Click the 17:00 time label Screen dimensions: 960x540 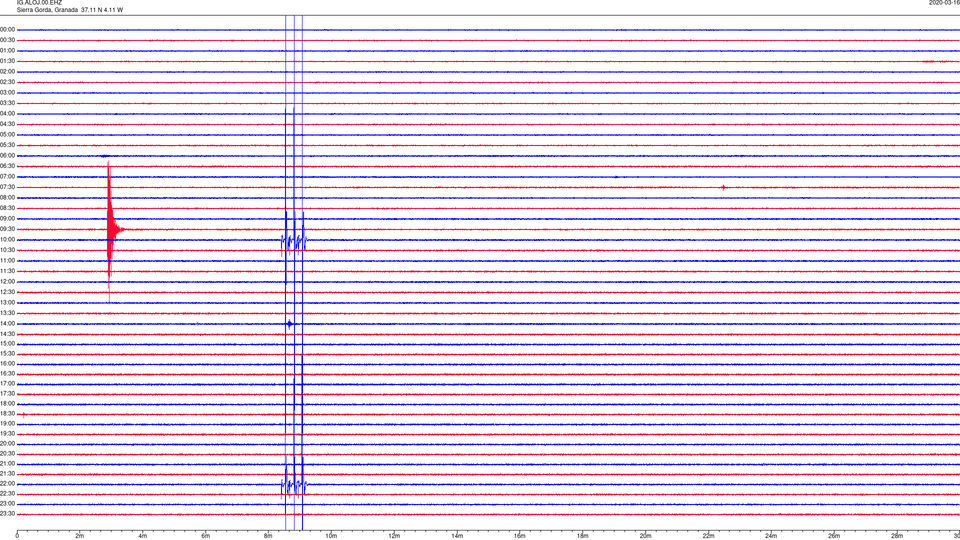pyautogui.click(x=7, y=384)
